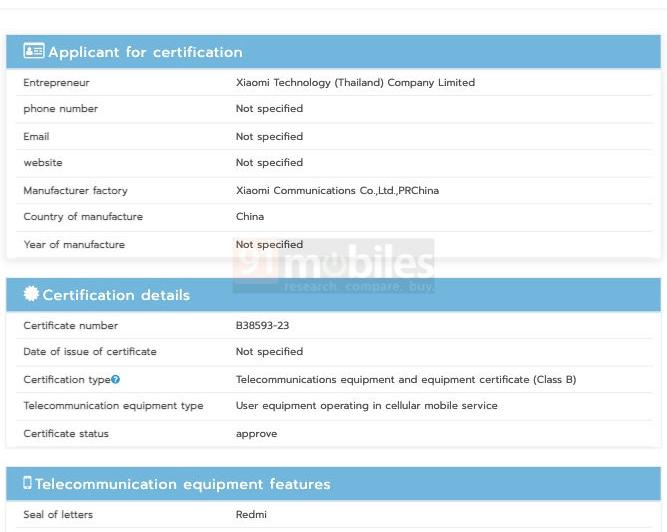Select the Redmi value
The height and width of the screenshot is (532, 667).
click(x=251, y=515)
